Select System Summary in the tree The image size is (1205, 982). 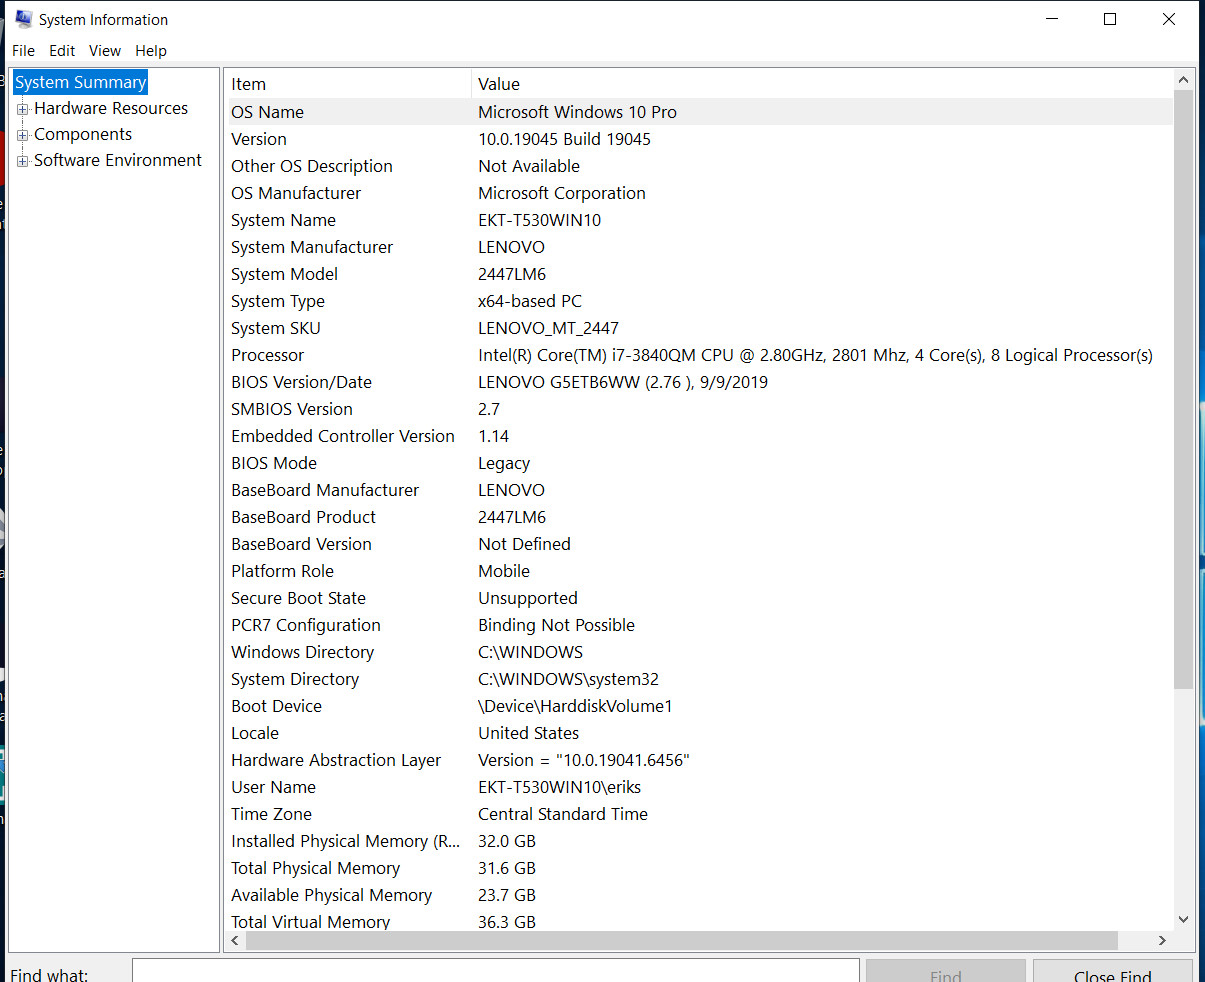click(x=81, y=82)
